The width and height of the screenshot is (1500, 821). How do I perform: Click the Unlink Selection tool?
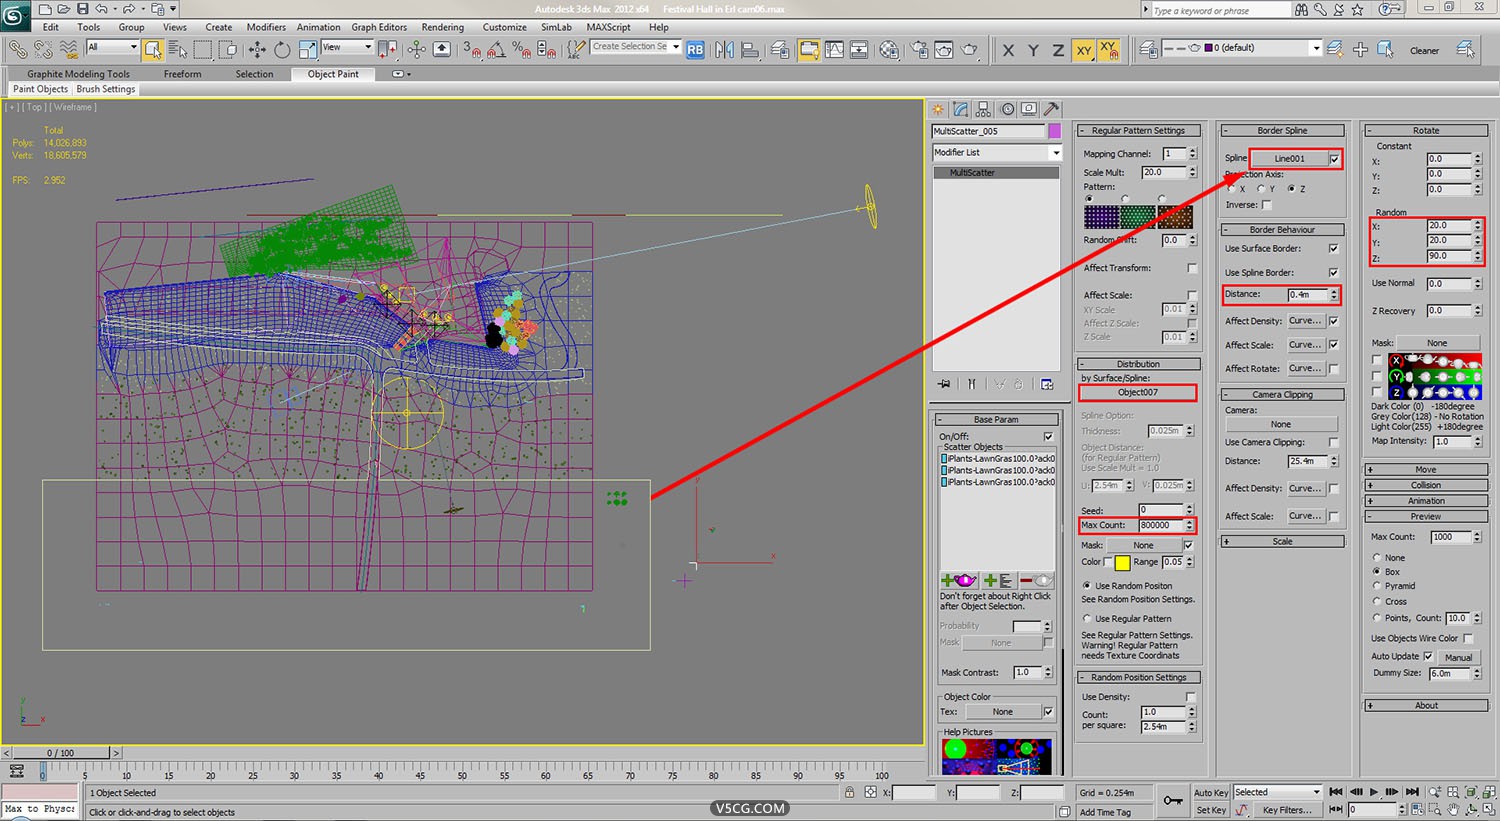click(x=43, y=49)
